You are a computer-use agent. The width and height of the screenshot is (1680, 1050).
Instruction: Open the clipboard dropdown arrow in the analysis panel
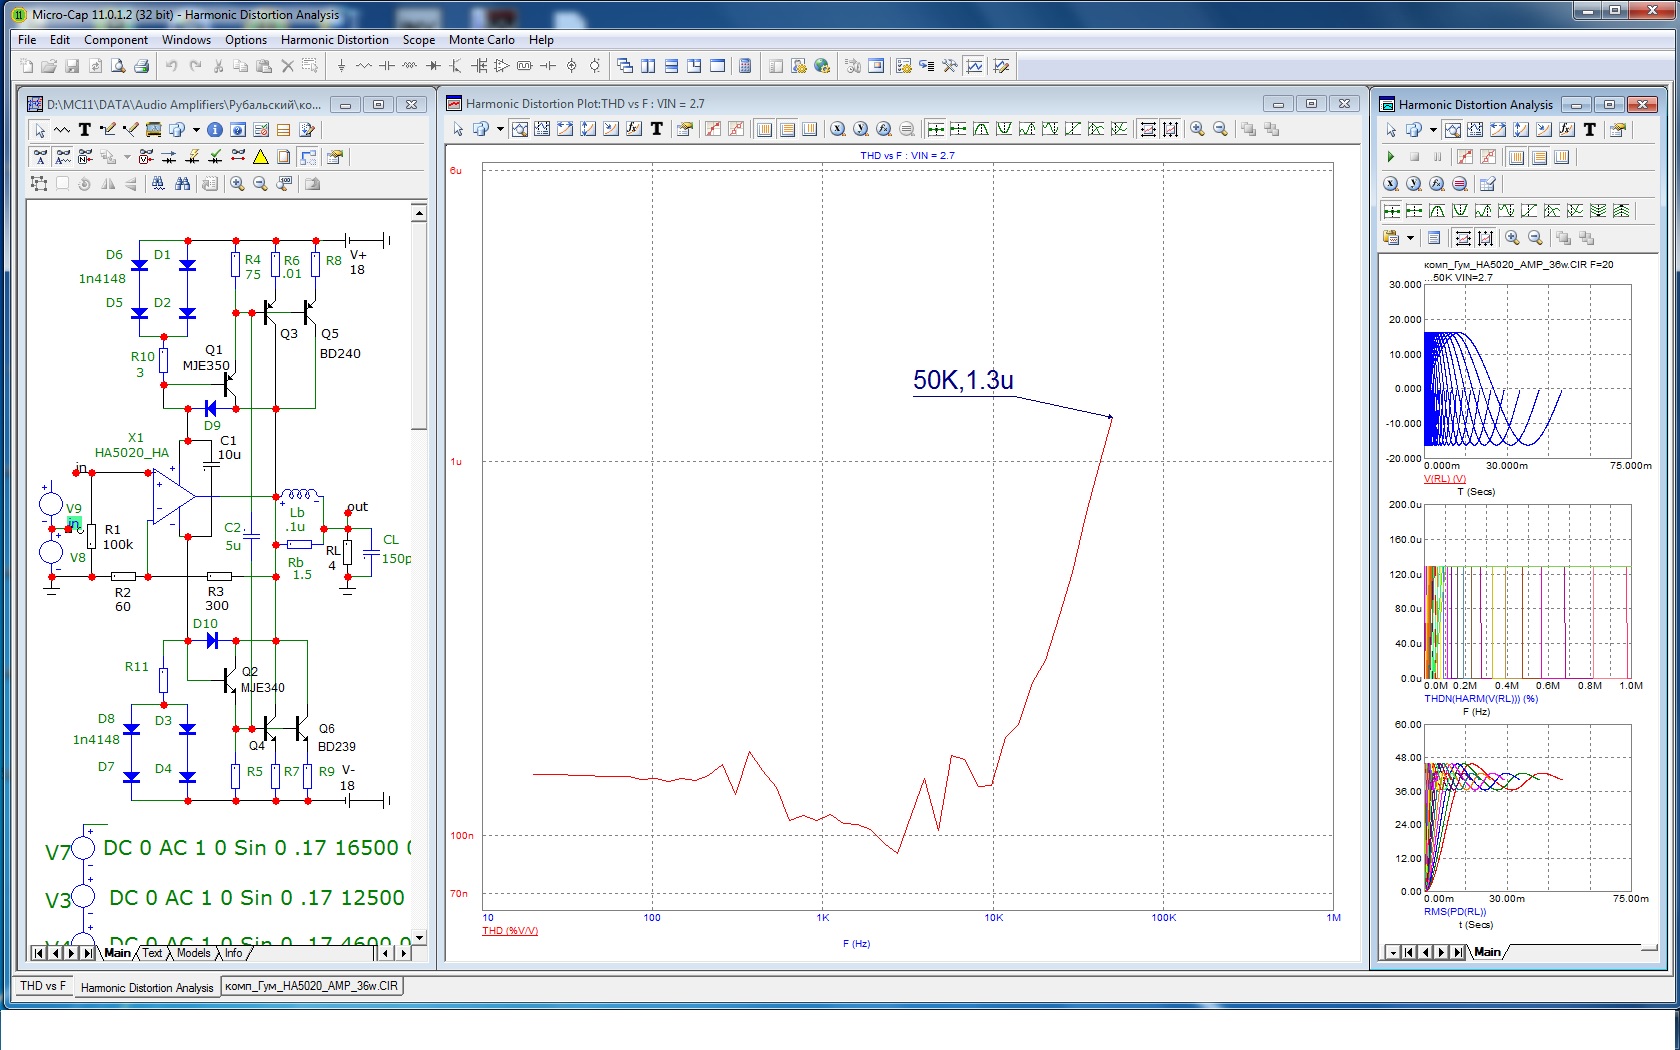[1410, 238]
